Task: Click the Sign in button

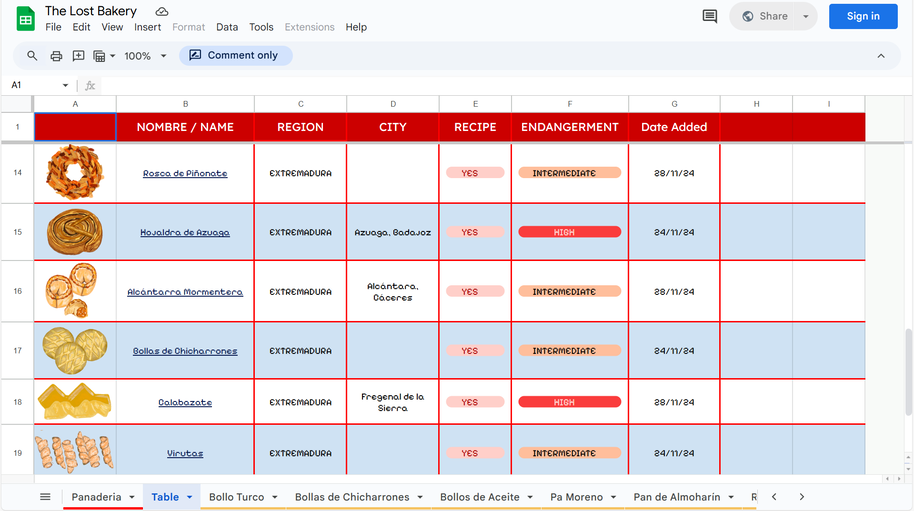Action: (862, 16)
